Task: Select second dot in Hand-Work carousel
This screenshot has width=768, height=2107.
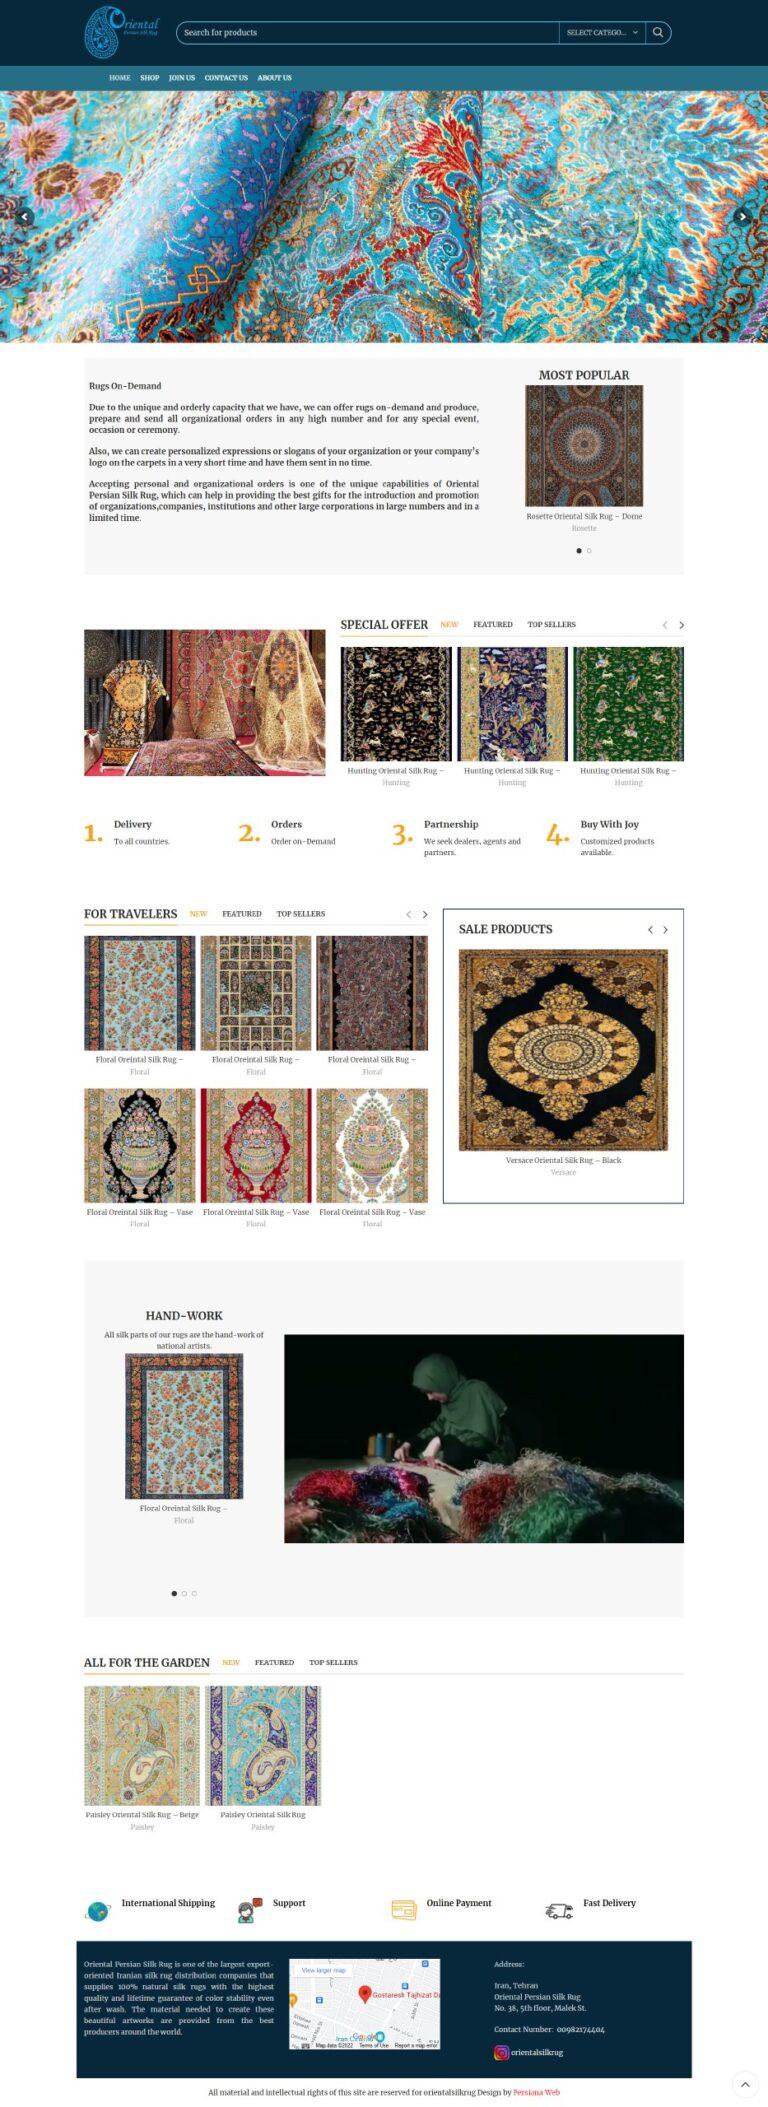Action: 184,1593
